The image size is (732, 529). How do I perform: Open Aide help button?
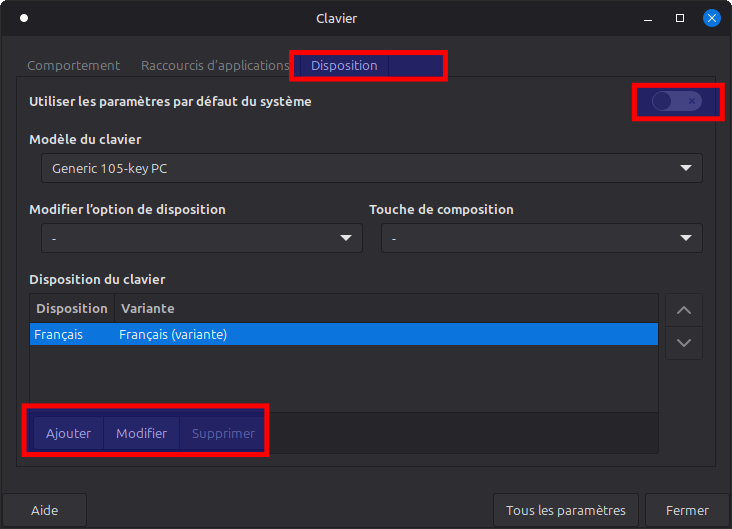click(44, 510)
